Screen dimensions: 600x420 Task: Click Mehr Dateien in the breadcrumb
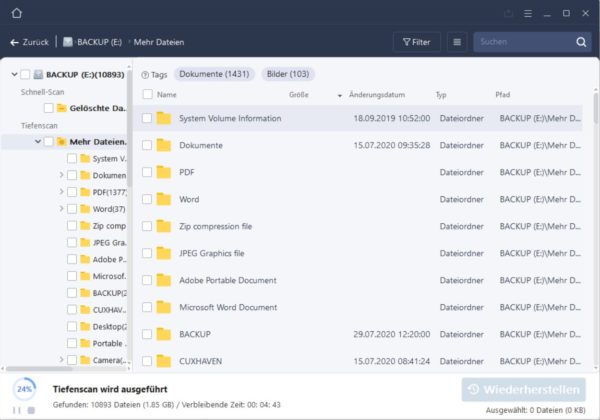[x=159, y=42]
